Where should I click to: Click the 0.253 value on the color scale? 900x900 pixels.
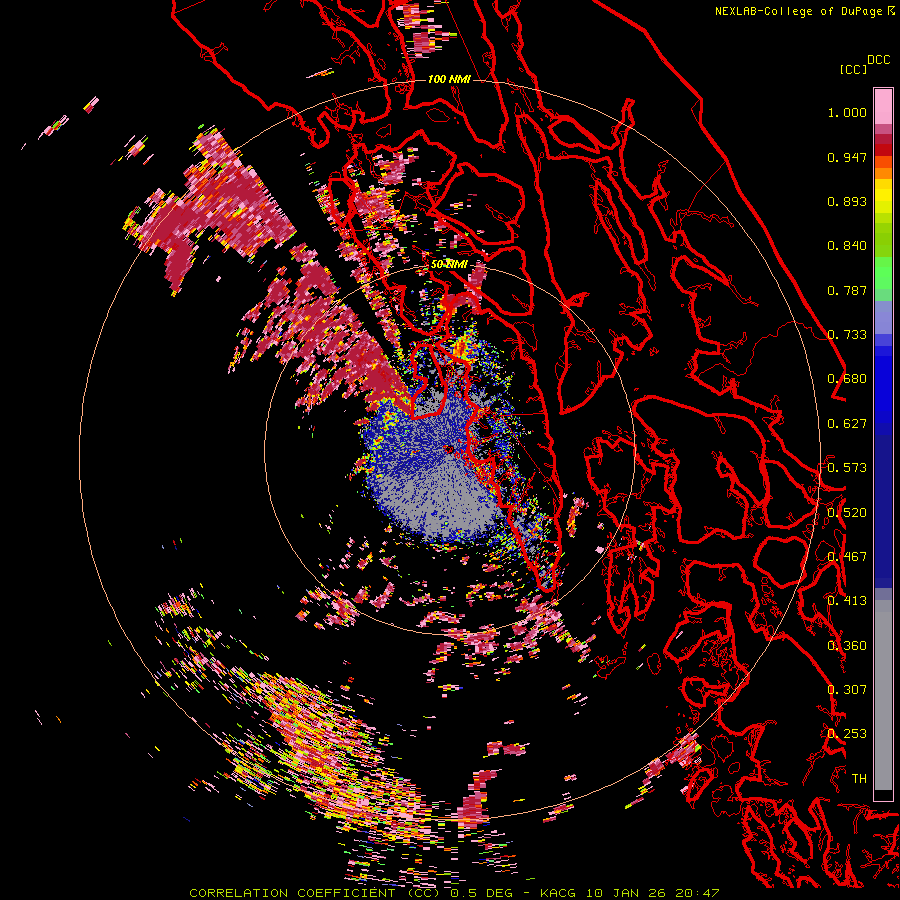pyautogui.click(x=847, y=734)
